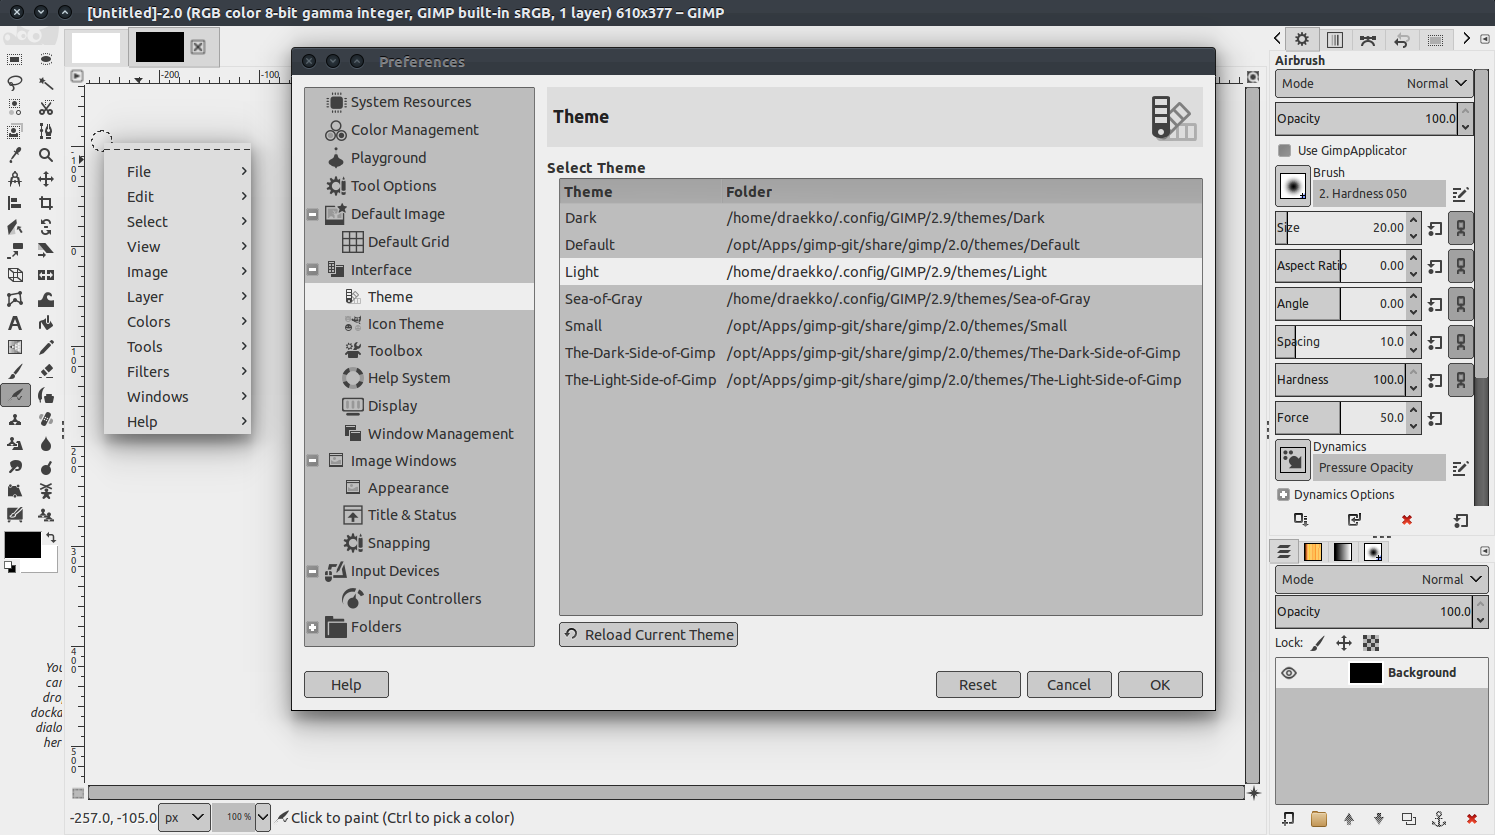Toggle link for Size to brush
This screenshot has height=835, width=1495.
point(1461,229)
